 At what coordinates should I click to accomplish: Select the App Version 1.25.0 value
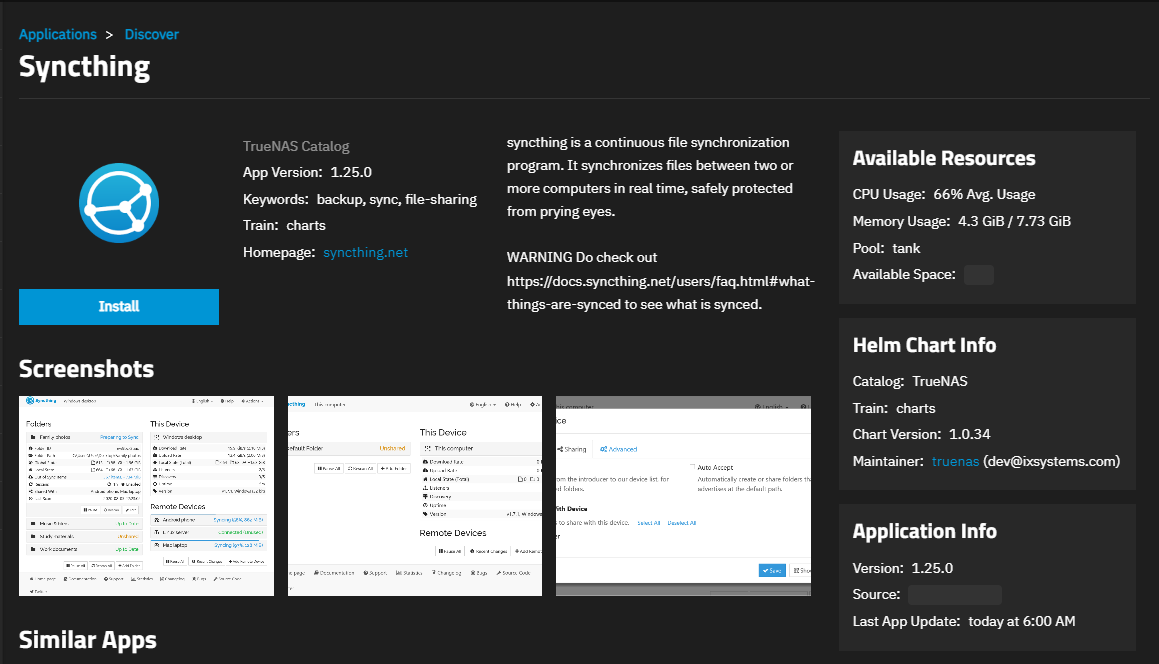[351, 172]
